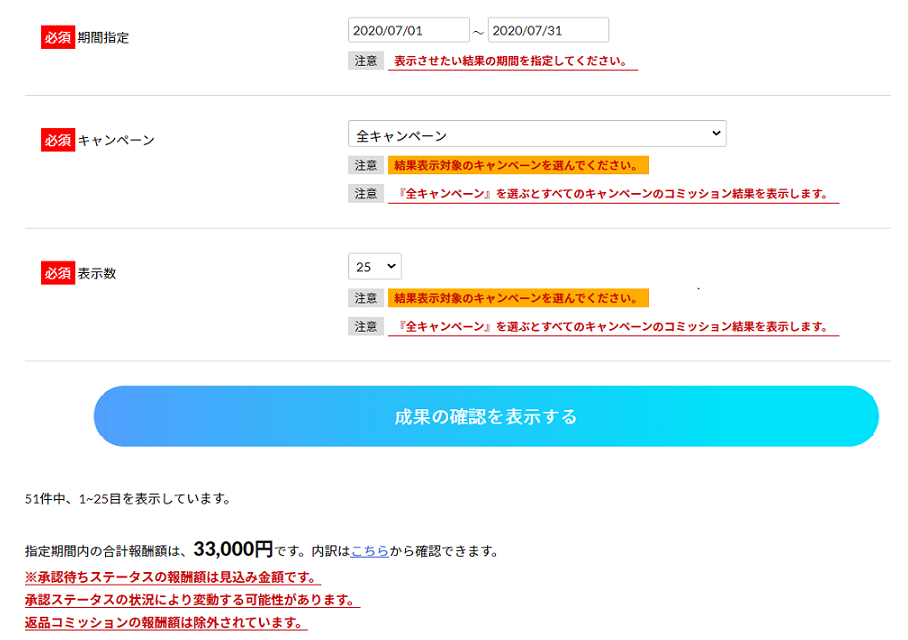
Task: Click the 必須 badge beside 期間指定
Action: pos(58,37)
